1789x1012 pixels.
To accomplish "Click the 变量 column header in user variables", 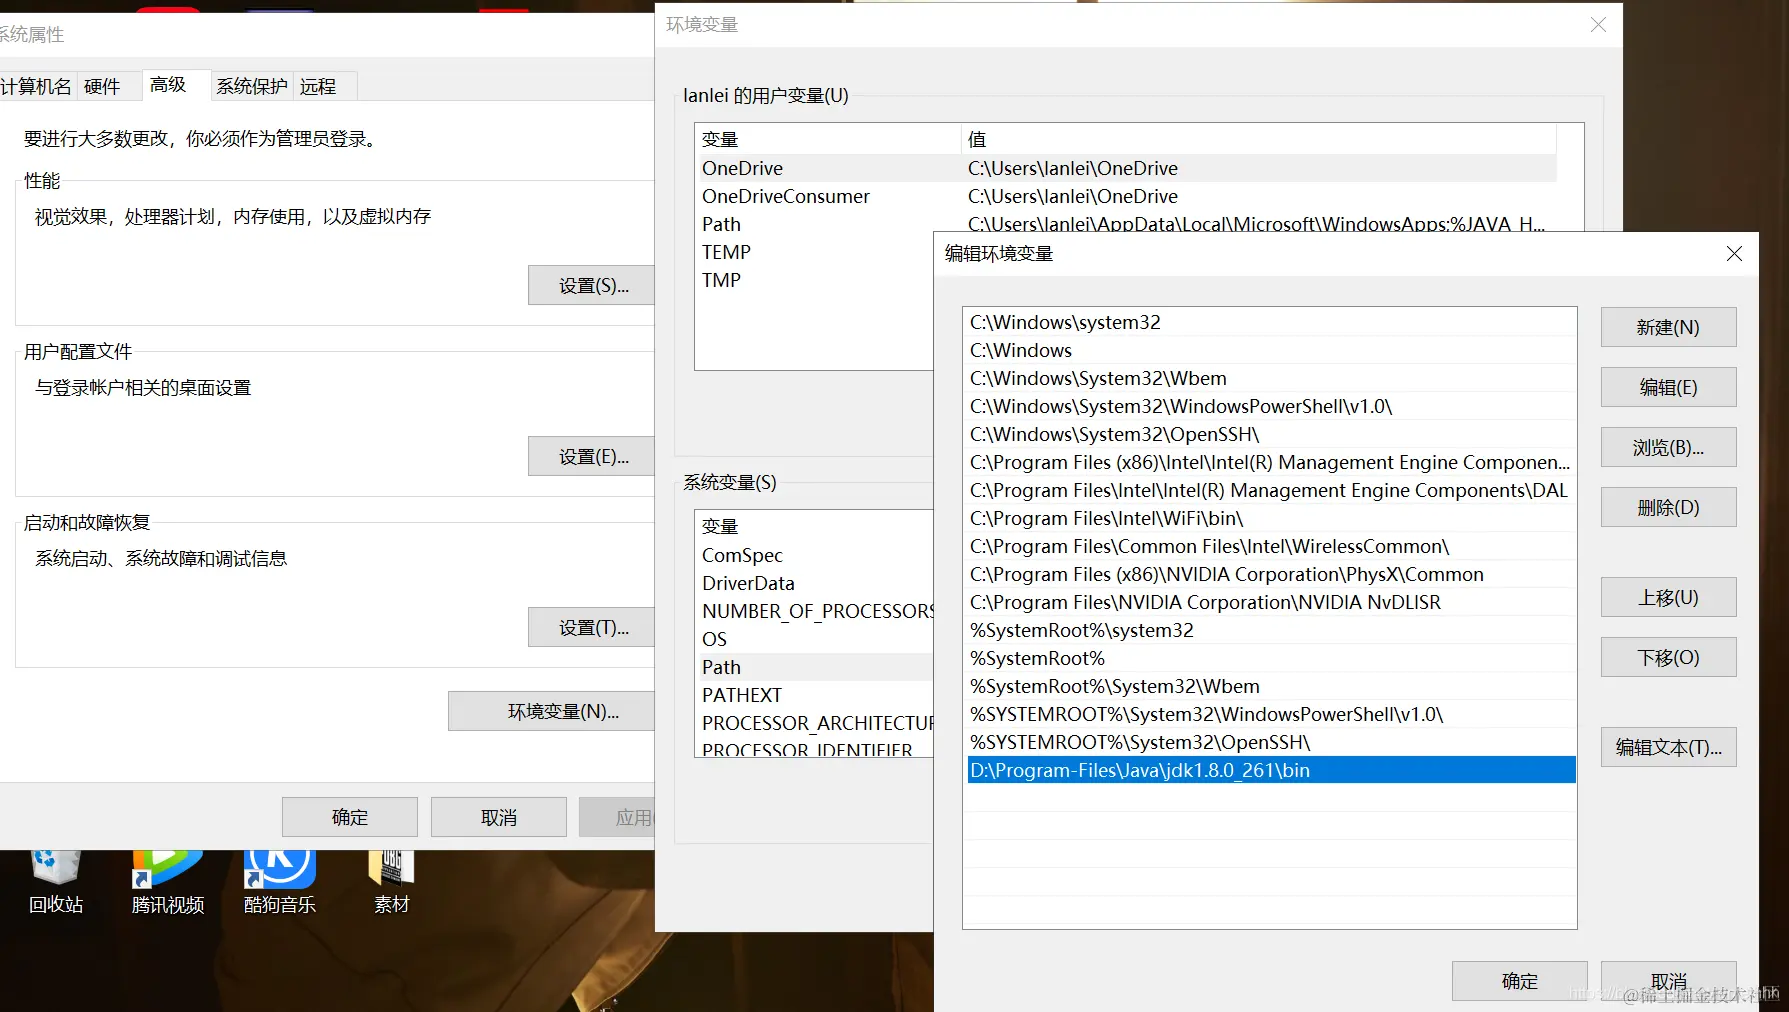I will (828, 139).
